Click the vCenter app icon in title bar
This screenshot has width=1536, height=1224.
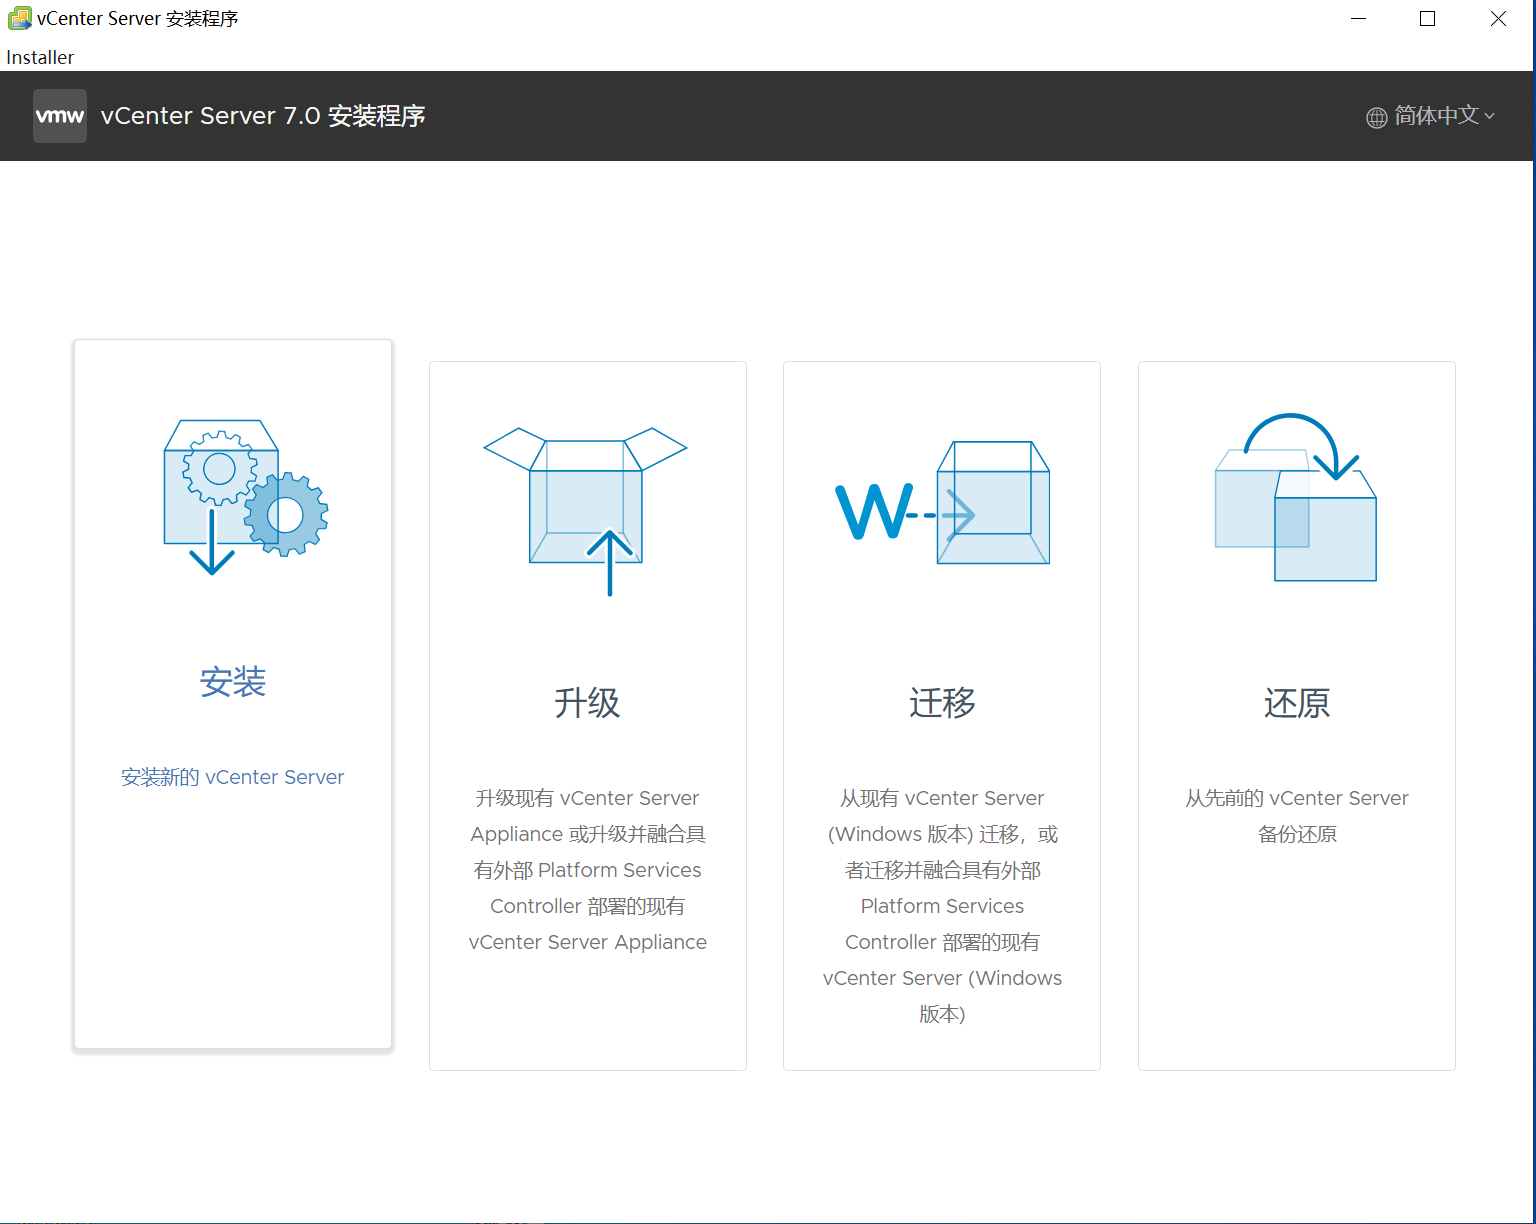pyautogui.click(x=19, y=18)
